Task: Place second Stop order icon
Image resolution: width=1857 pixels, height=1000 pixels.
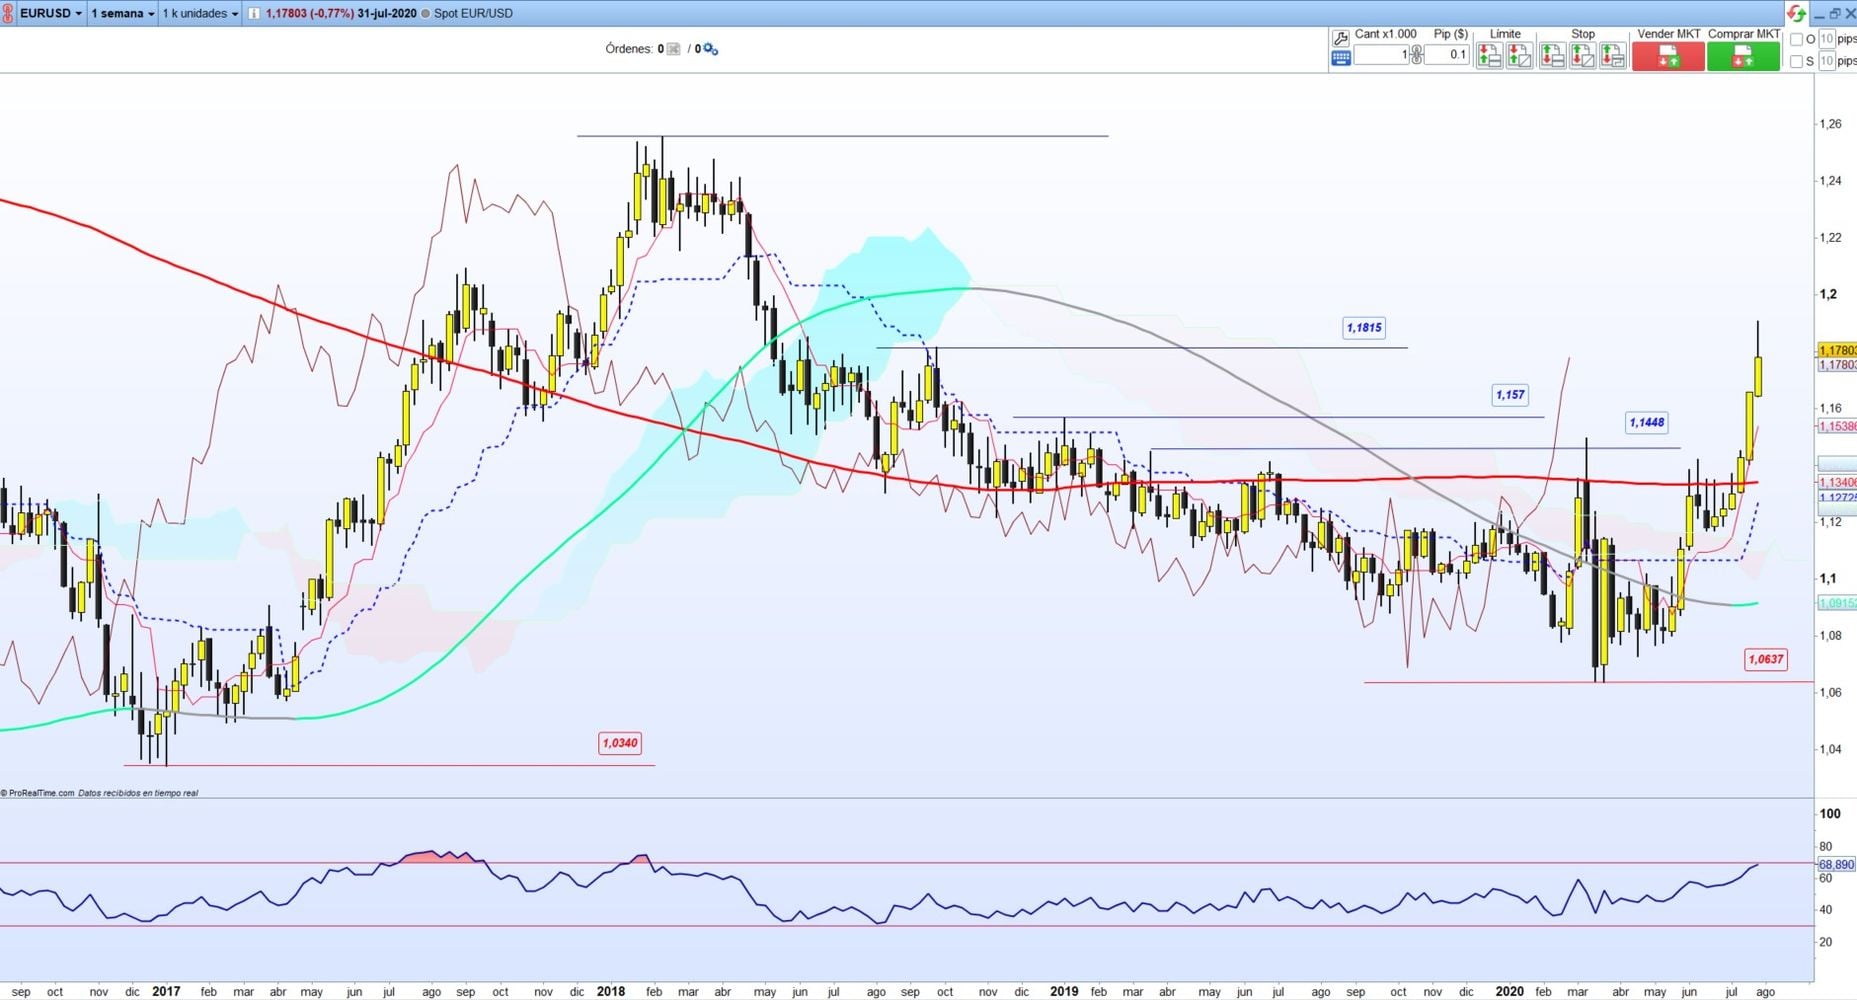Action: pos(1582,56)
